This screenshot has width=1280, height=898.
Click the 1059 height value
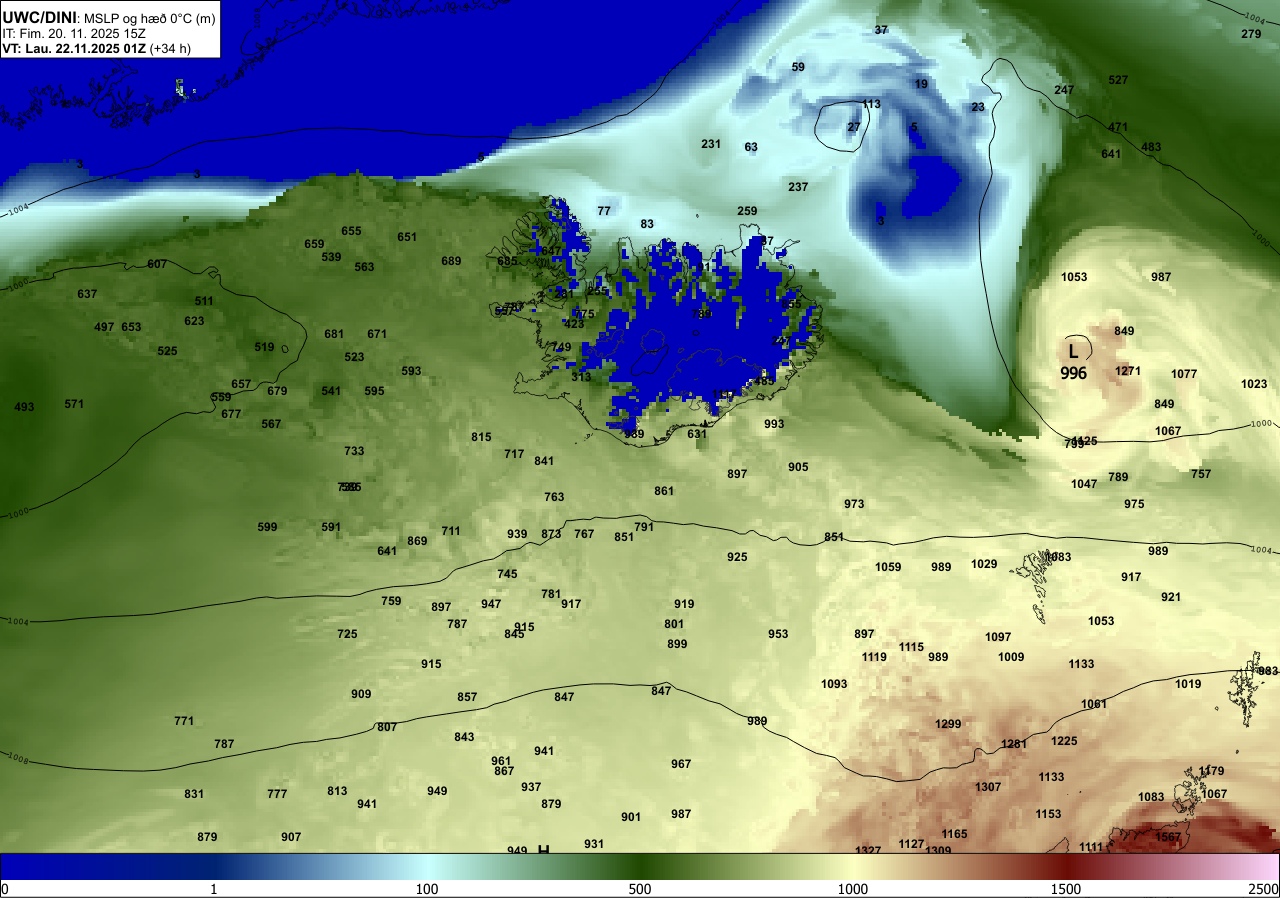[x=888, y=567]
